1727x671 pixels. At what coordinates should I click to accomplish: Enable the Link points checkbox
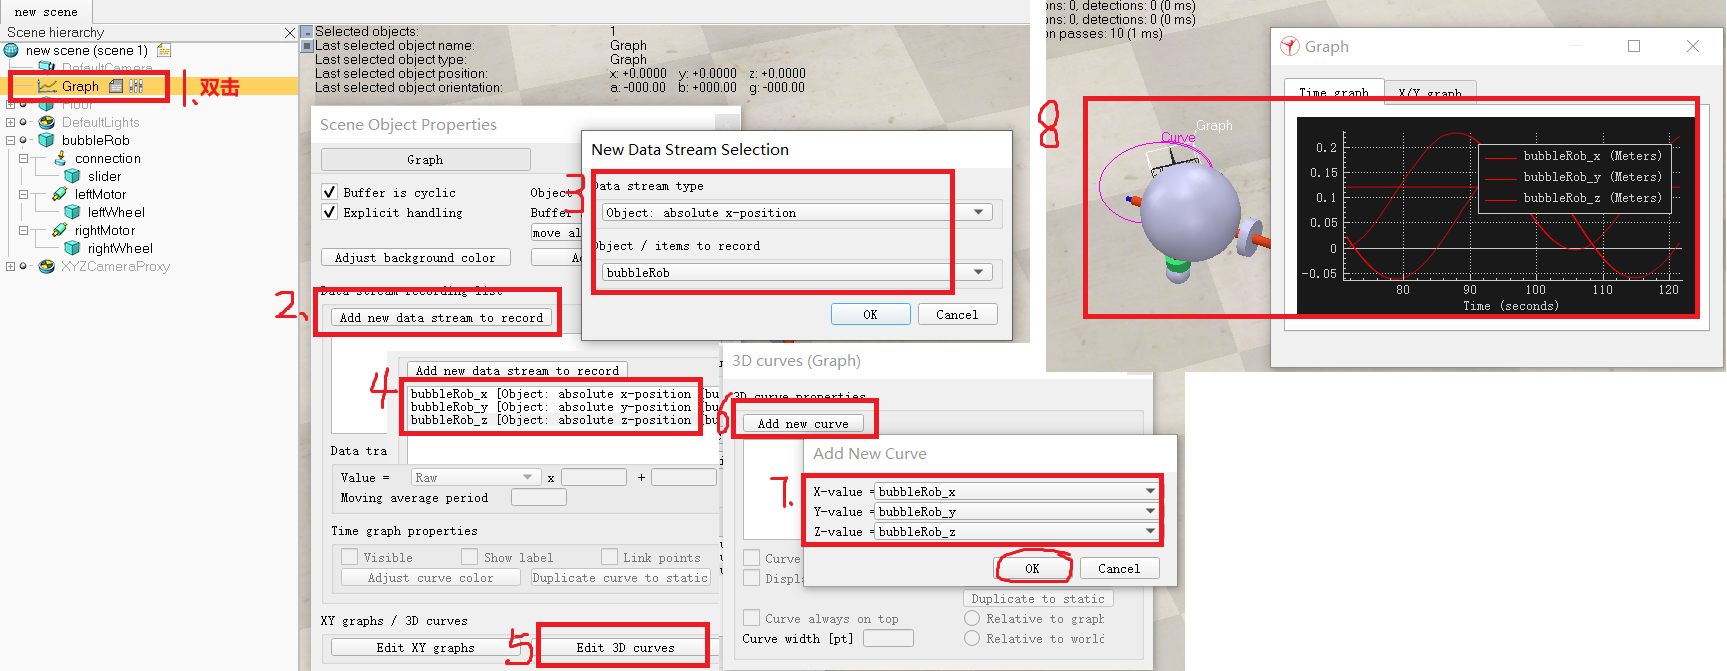[609, 557]
